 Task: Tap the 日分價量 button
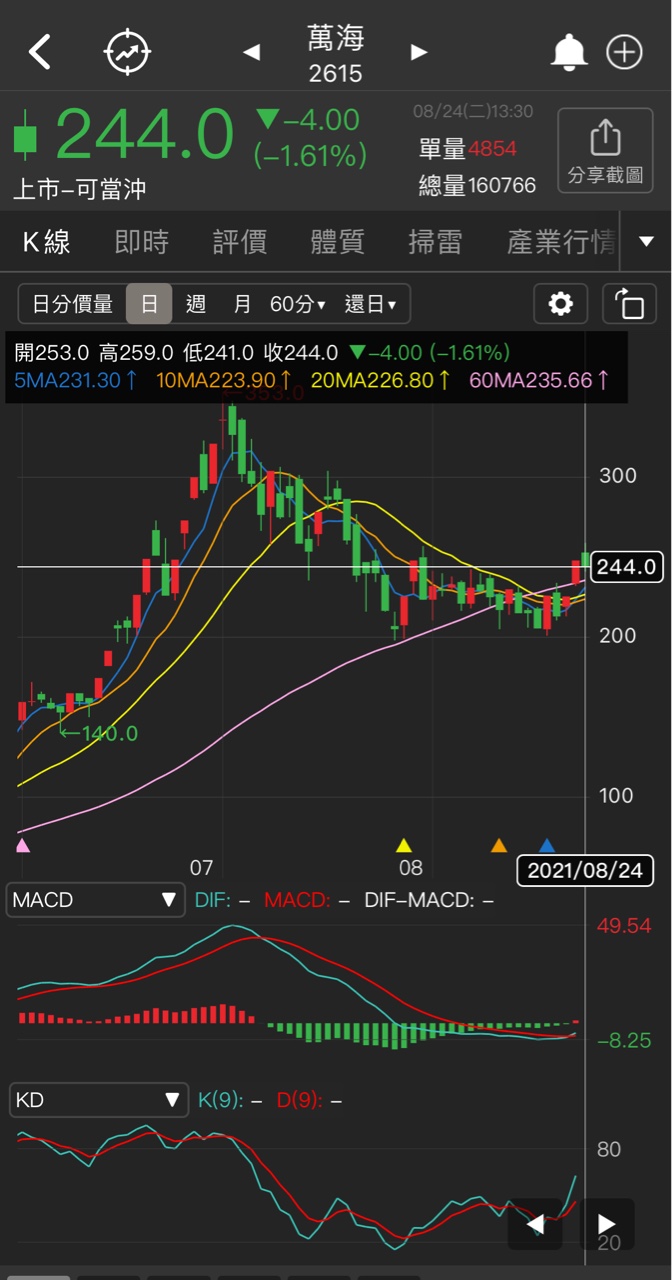(73, 304)
